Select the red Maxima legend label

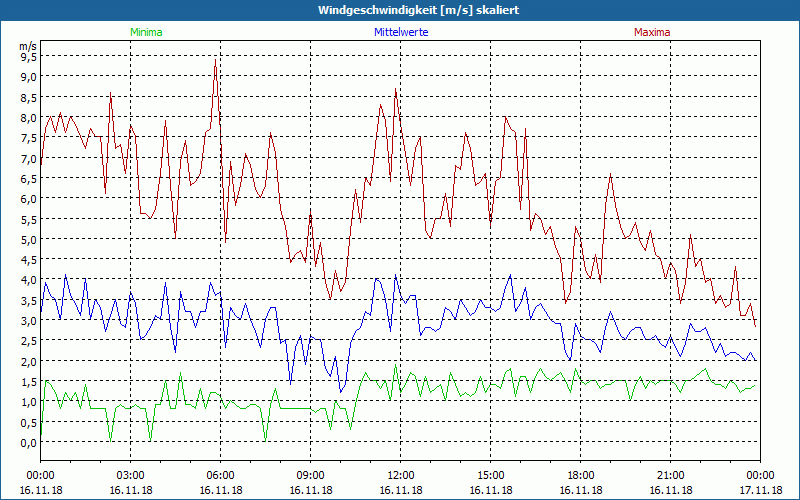coord(652,32)
